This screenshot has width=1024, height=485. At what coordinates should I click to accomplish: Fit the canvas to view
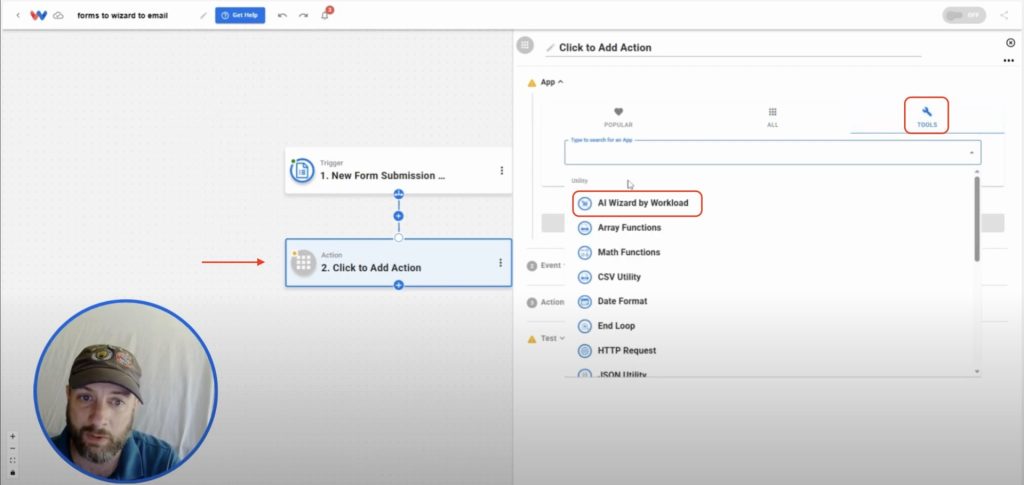click(12, 460)
